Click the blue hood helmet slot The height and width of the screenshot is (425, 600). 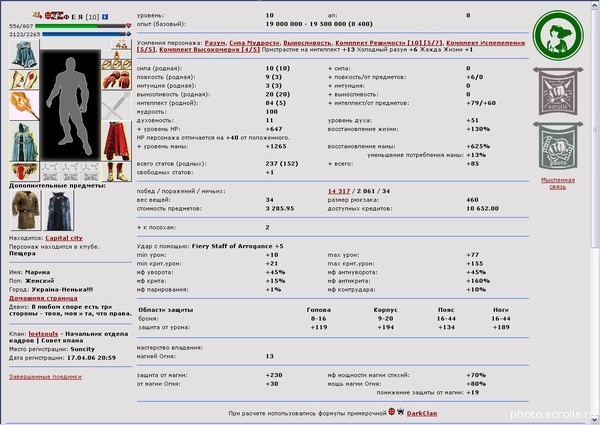(24, 54)
